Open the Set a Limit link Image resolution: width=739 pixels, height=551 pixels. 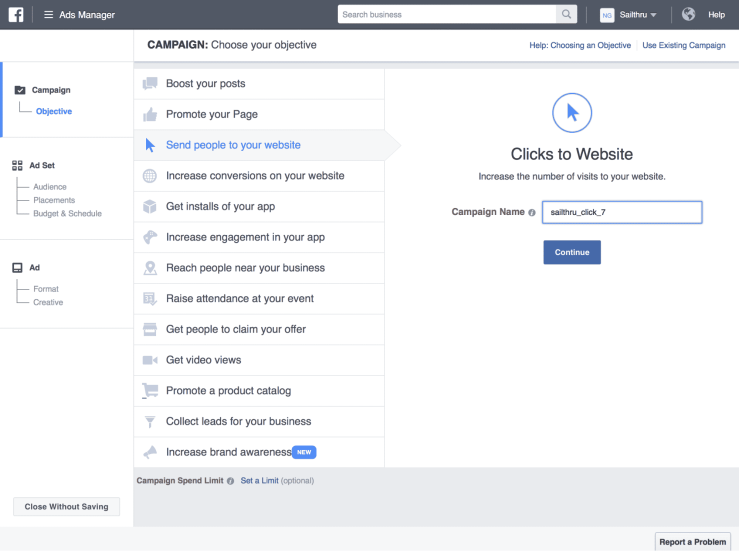[x=259, y=481]
